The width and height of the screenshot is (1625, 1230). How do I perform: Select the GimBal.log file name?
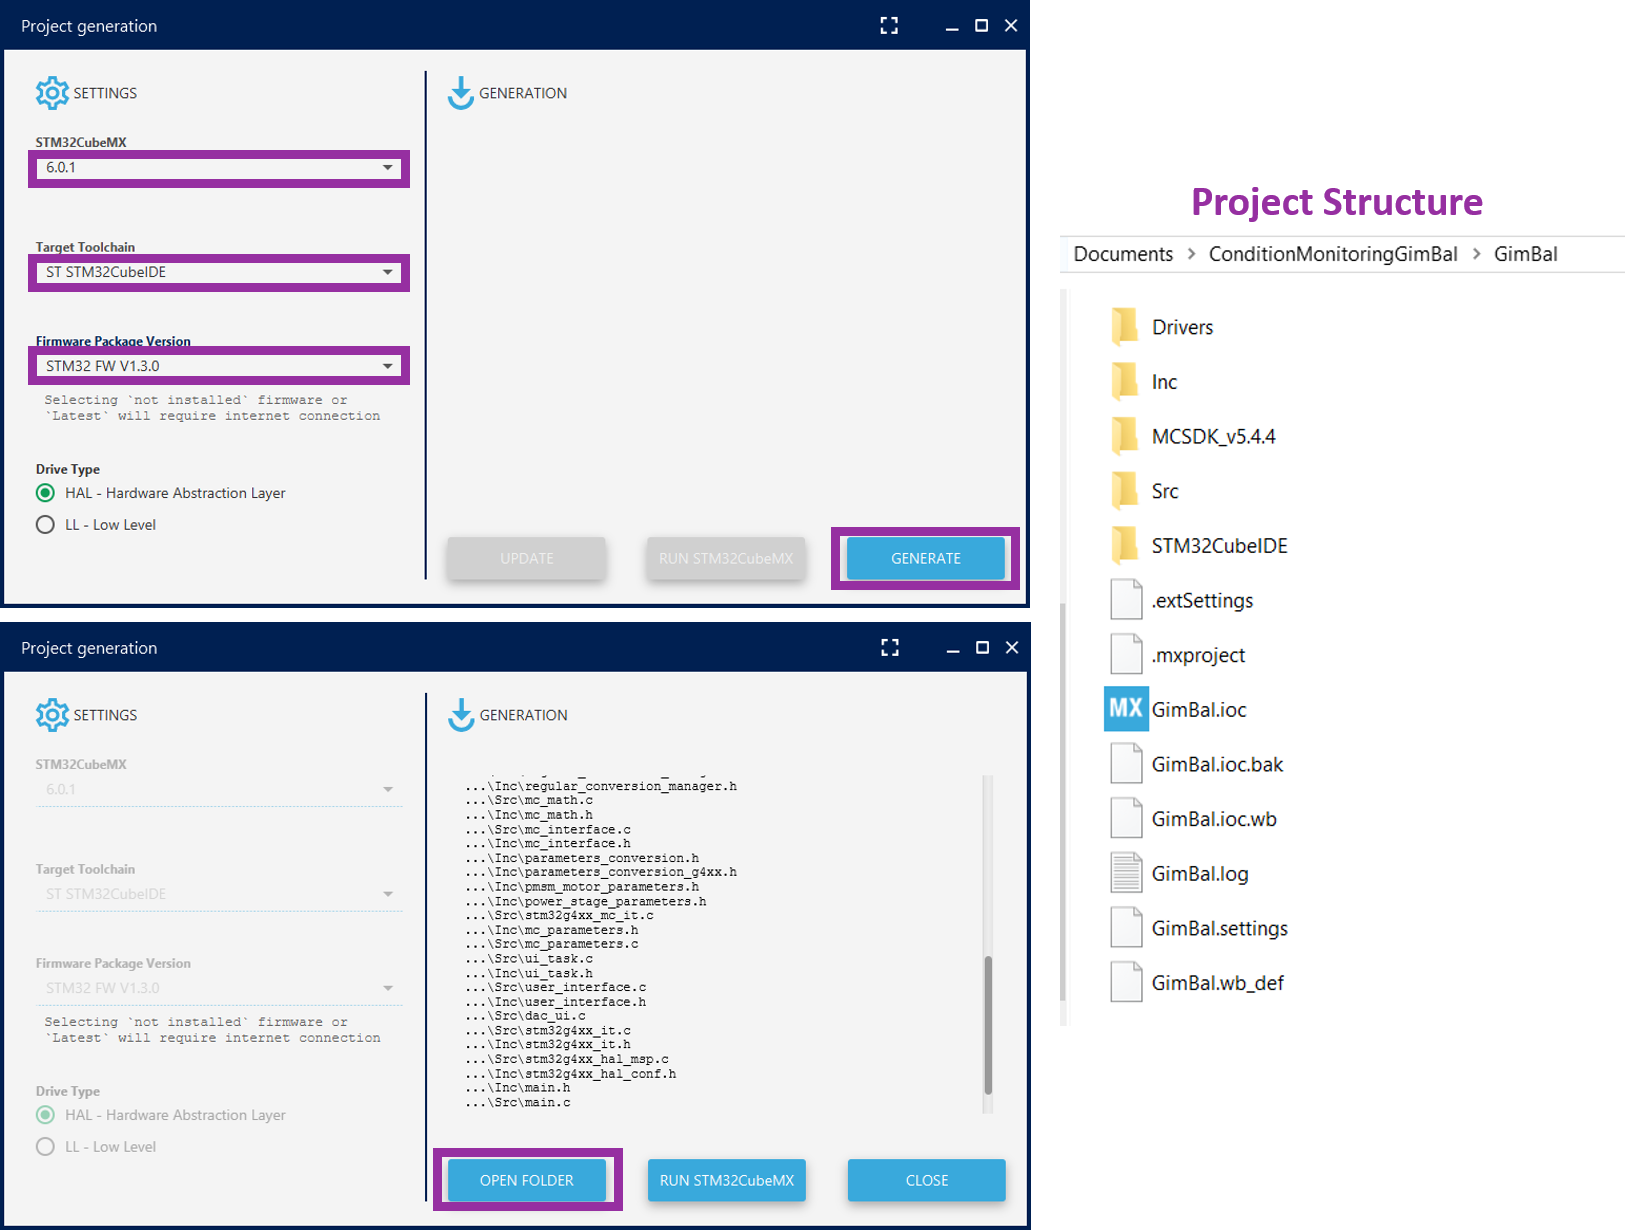[x=1200, y=873]
